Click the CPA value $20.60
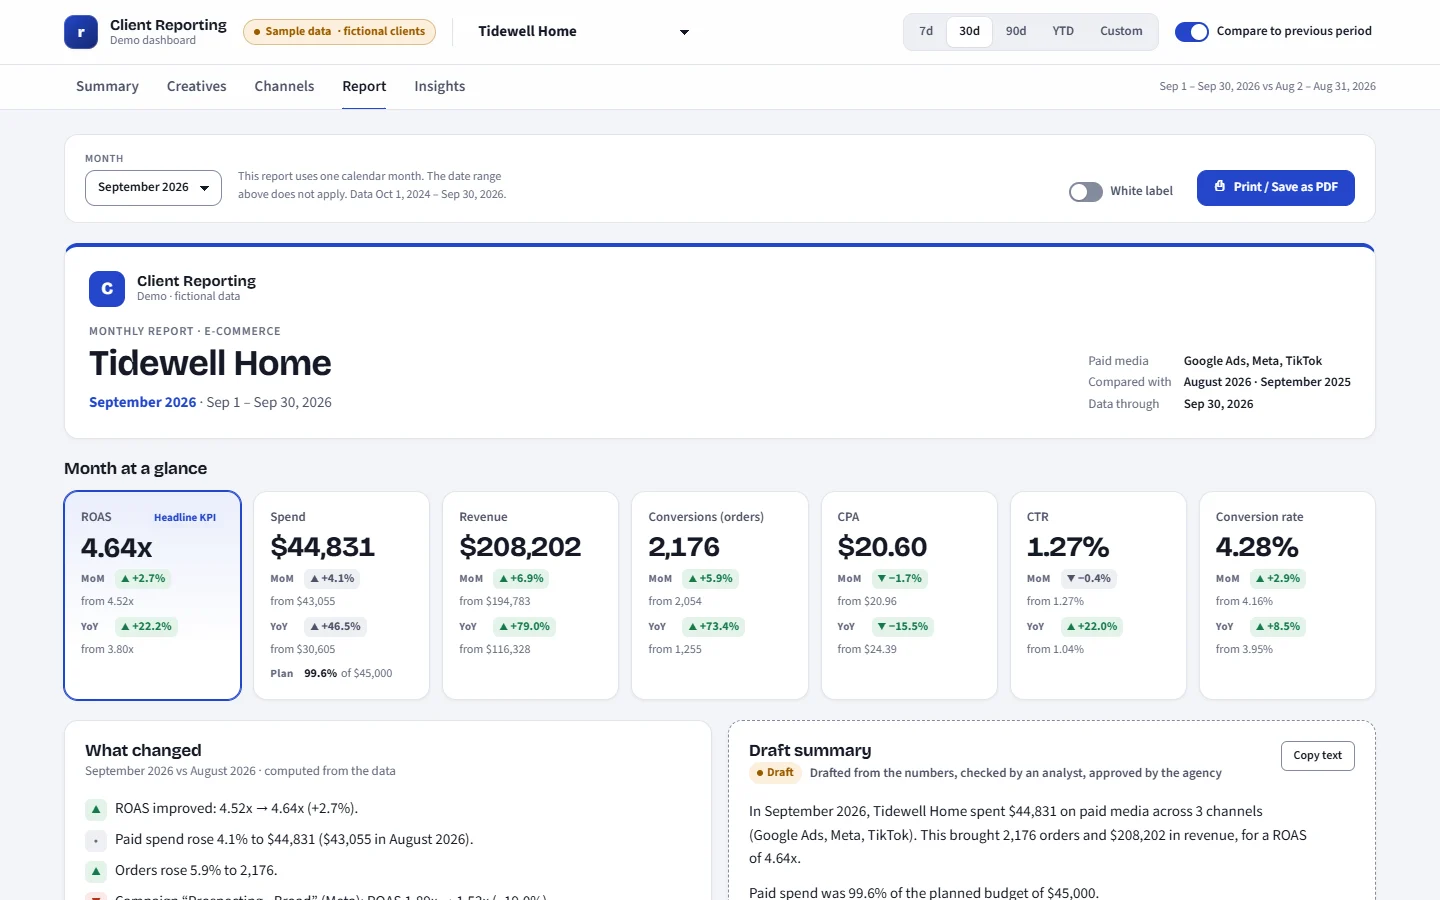 pyautogui.click(x=882, y=547)
